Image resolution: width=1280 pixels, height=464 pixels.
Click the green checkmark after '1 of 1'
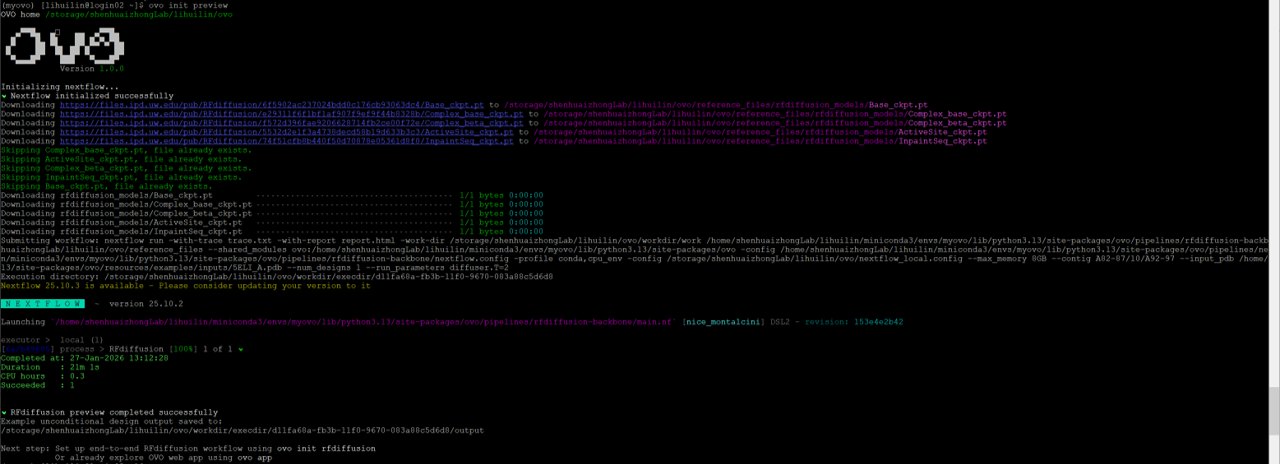coord(241,349)
